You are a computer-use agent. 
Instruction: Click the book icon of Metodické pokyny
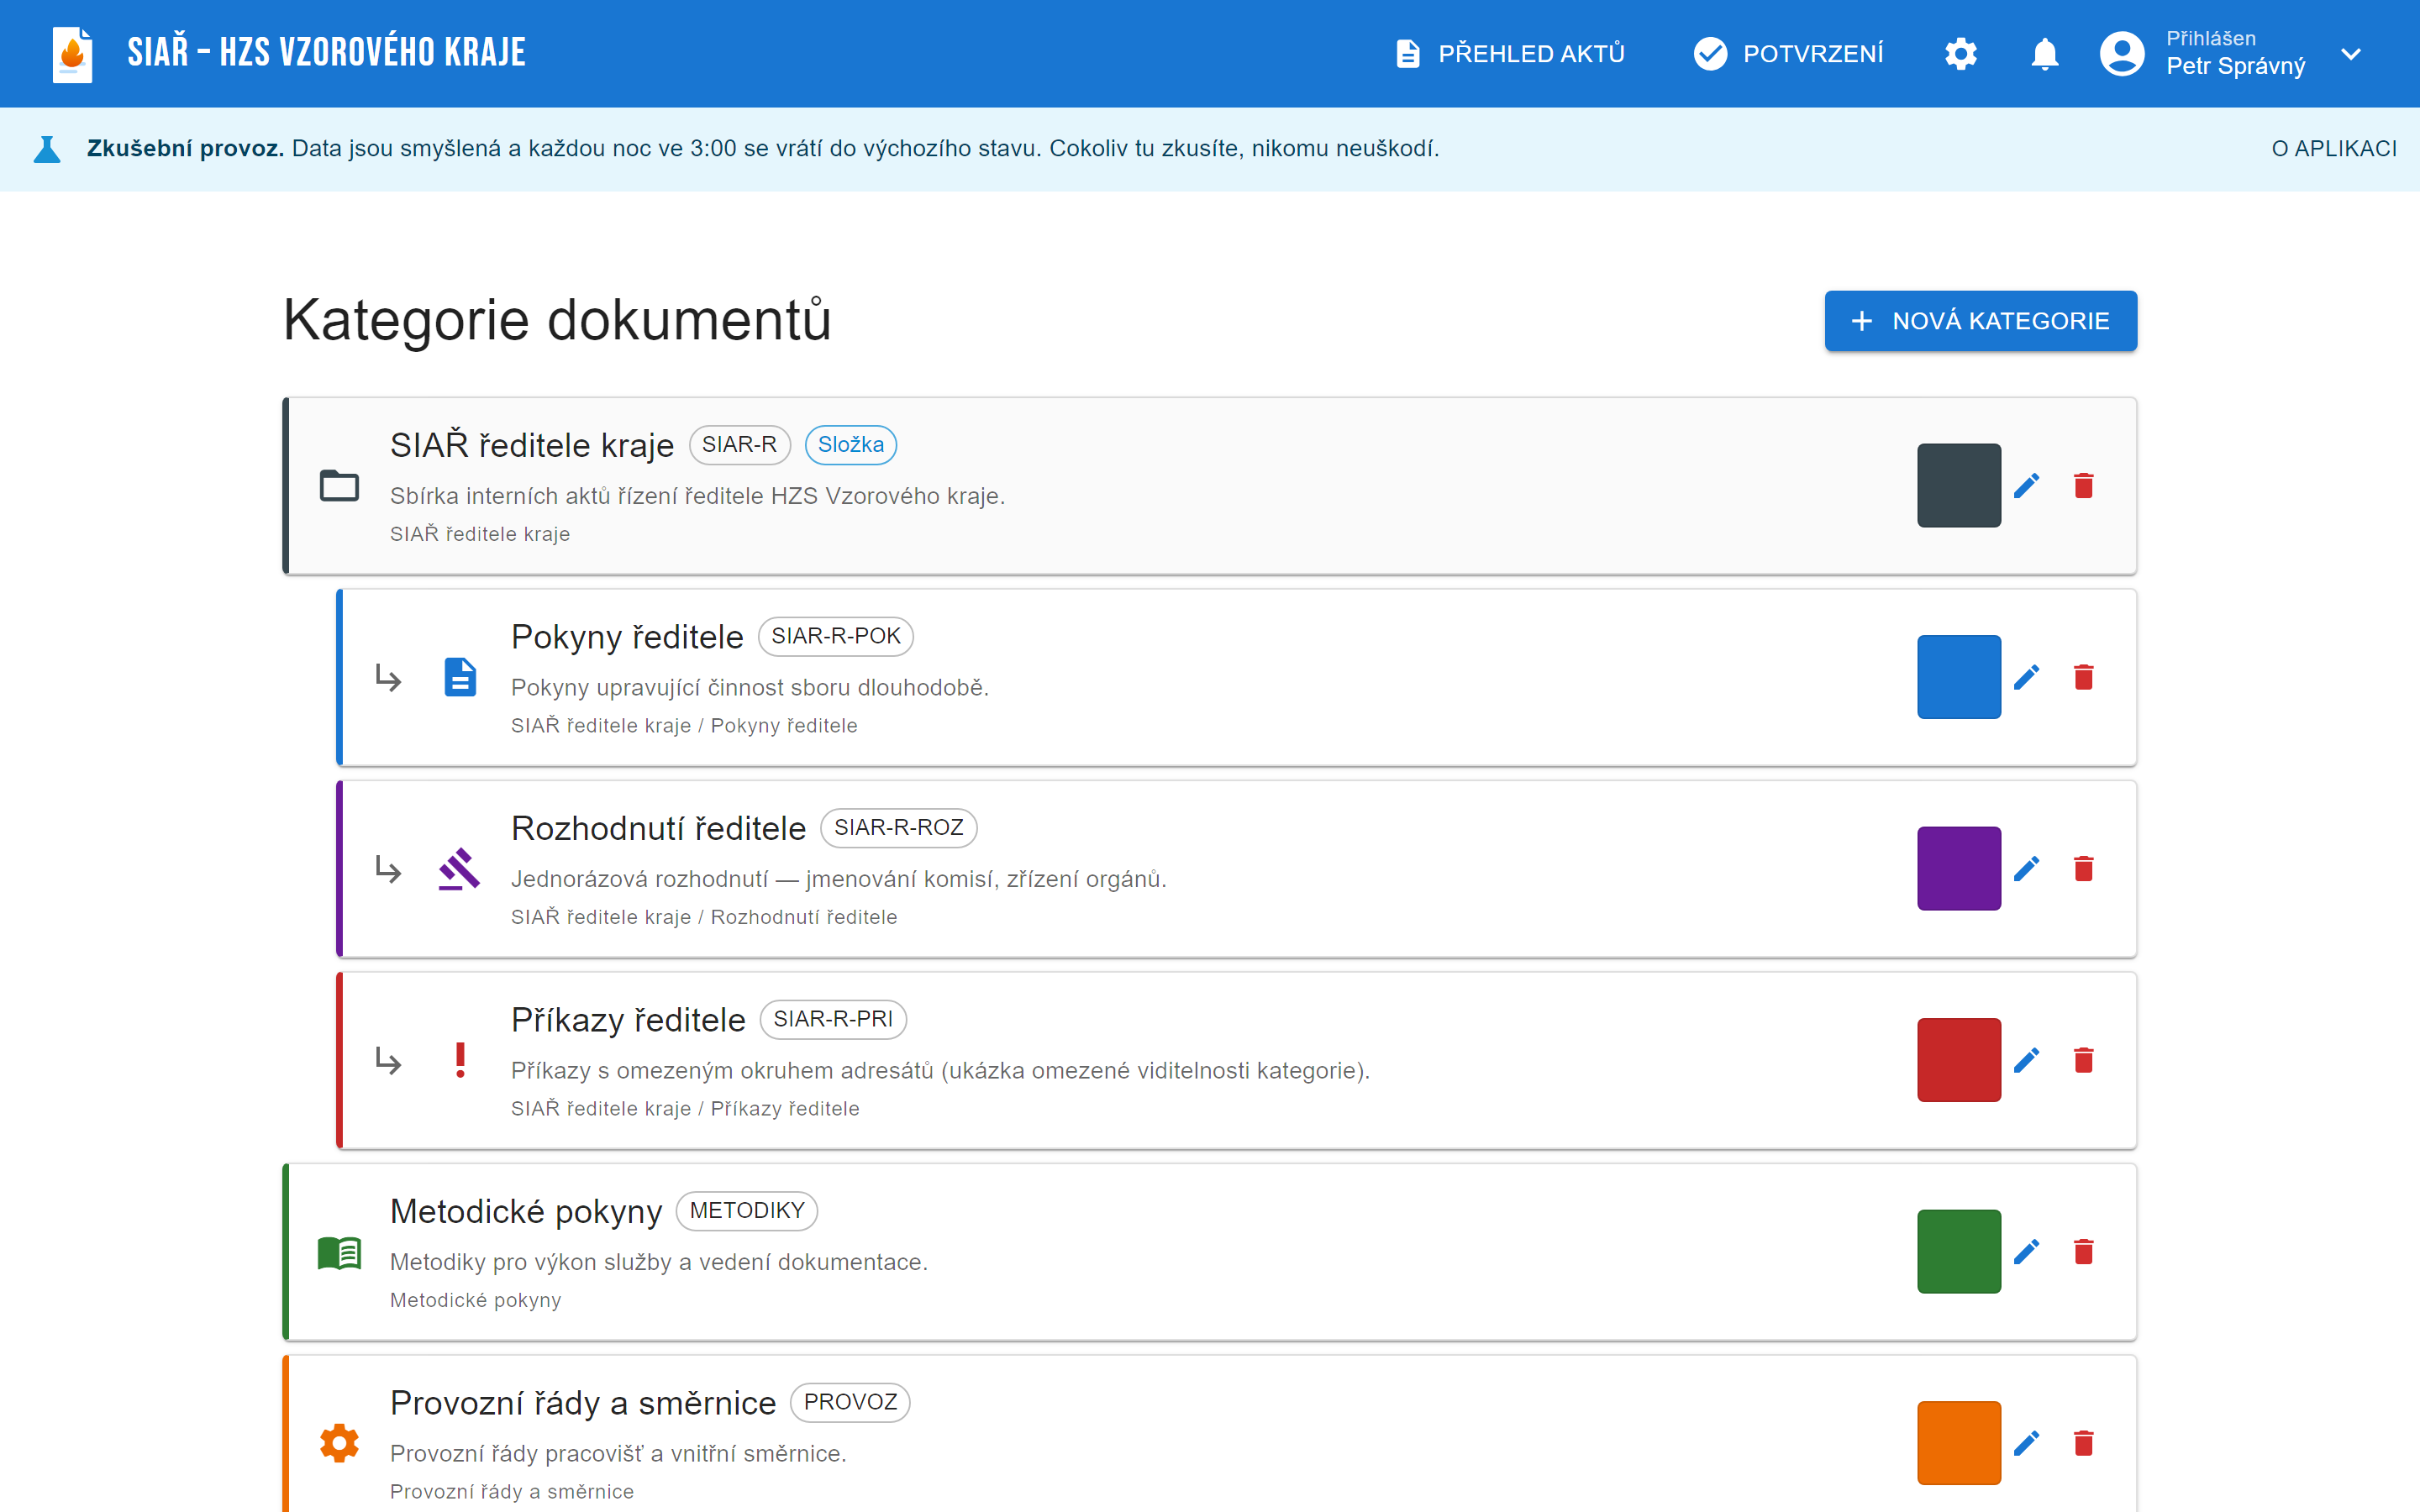click(x=339, y=1252)
